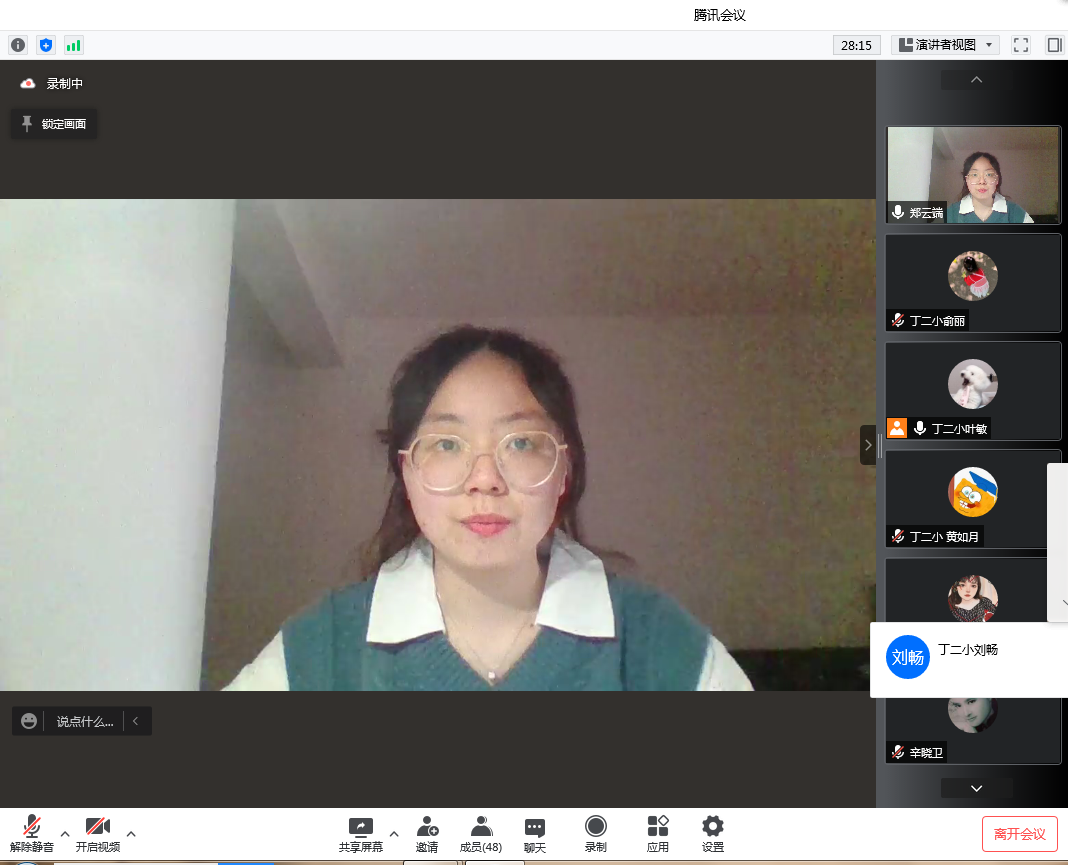The height and width of the screenshot is (865, 1068).
Task: Select the 丁二小叶敏 participant tile
Action: [x=973, y=391]
